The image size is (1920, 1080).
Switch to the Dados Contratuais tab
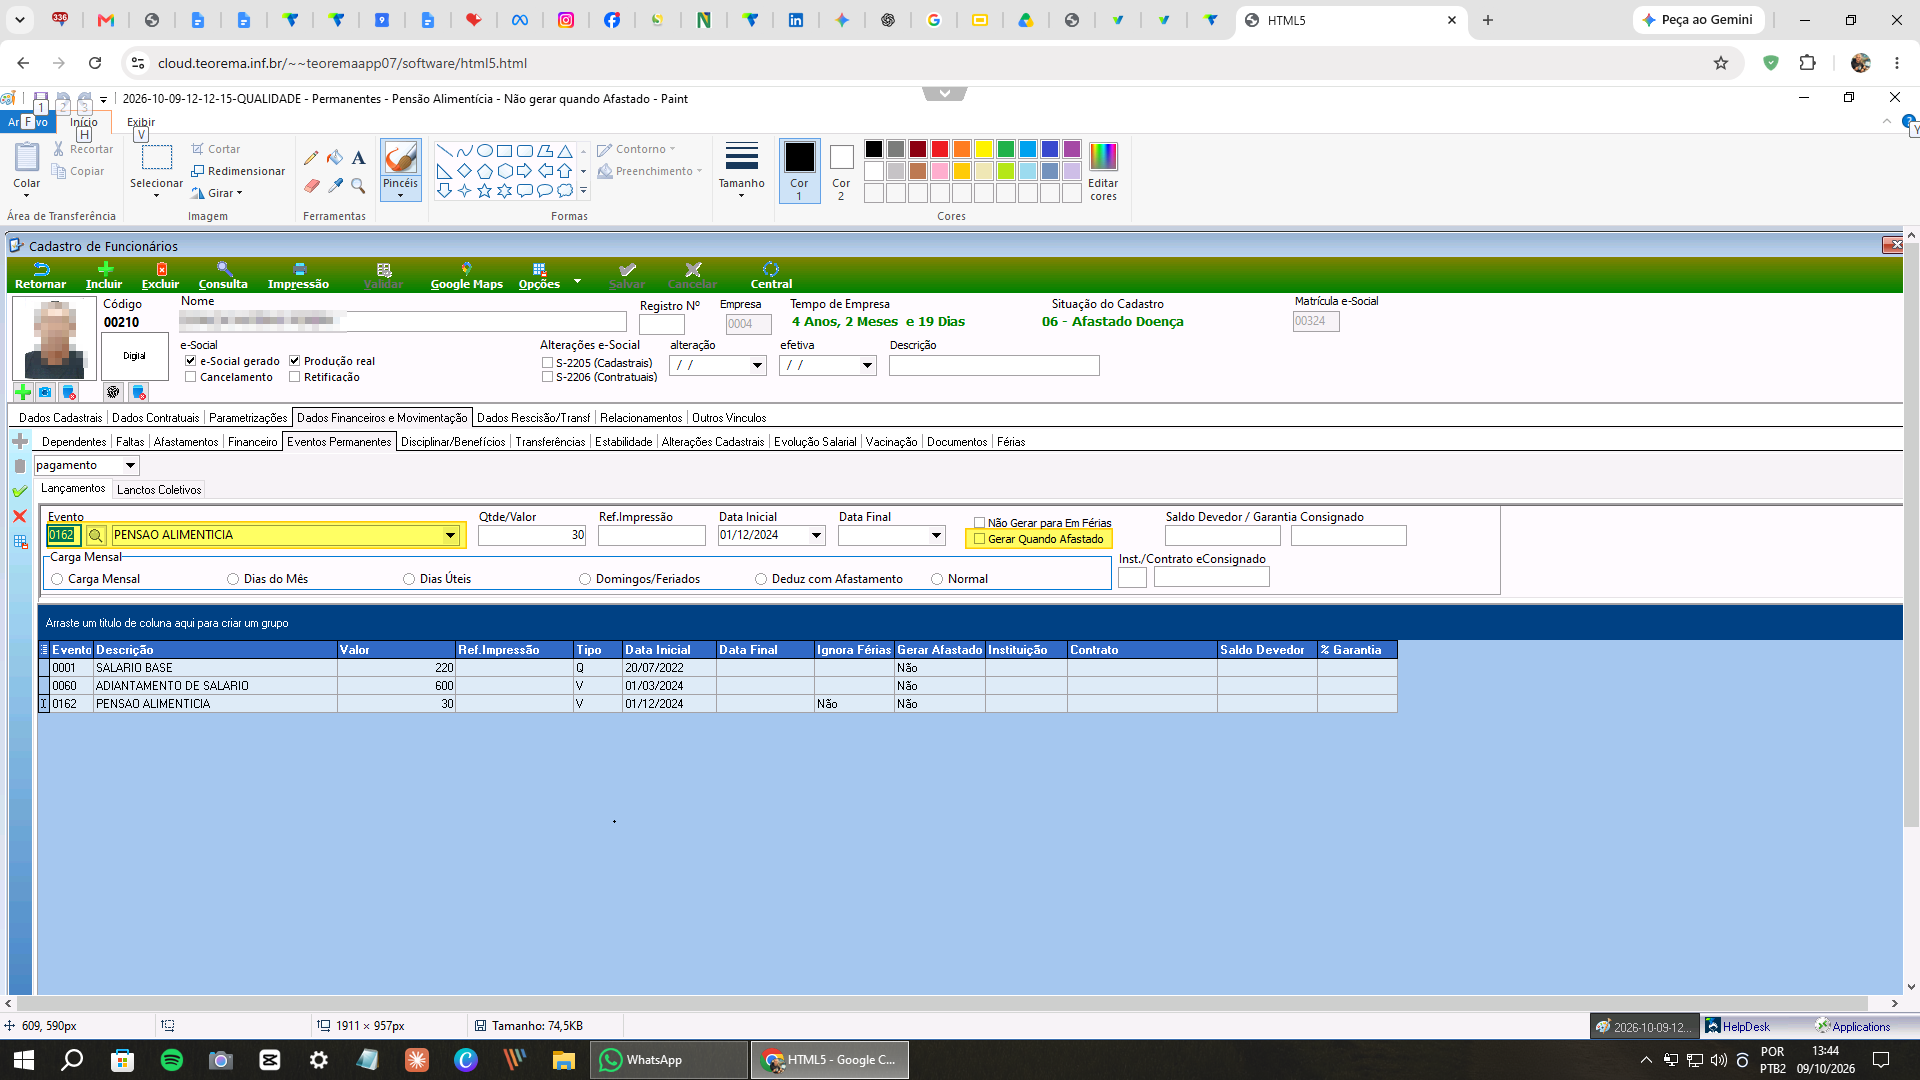[x=156, y=418]
